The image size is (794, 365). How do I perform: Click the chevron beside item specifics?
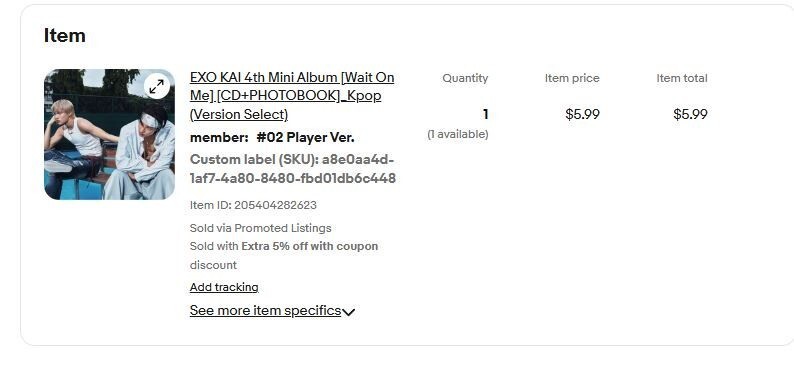click(x=348, y=312)
